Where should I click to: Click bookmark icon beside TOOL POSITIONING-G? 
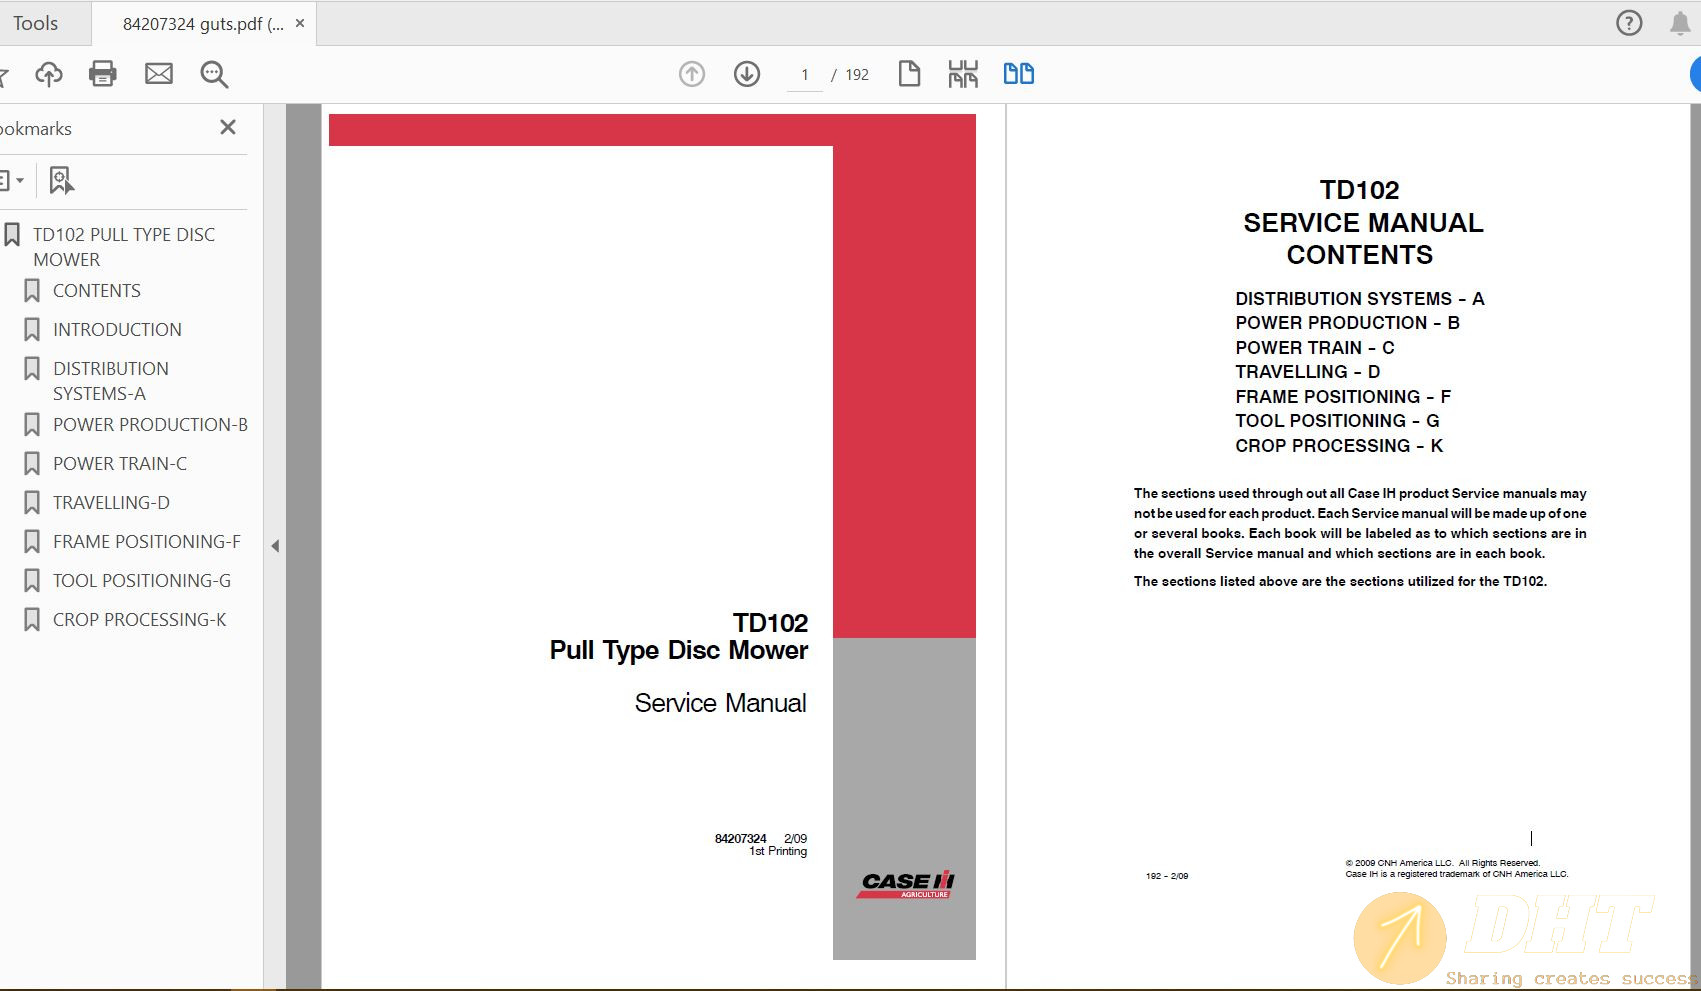[32, 581]
